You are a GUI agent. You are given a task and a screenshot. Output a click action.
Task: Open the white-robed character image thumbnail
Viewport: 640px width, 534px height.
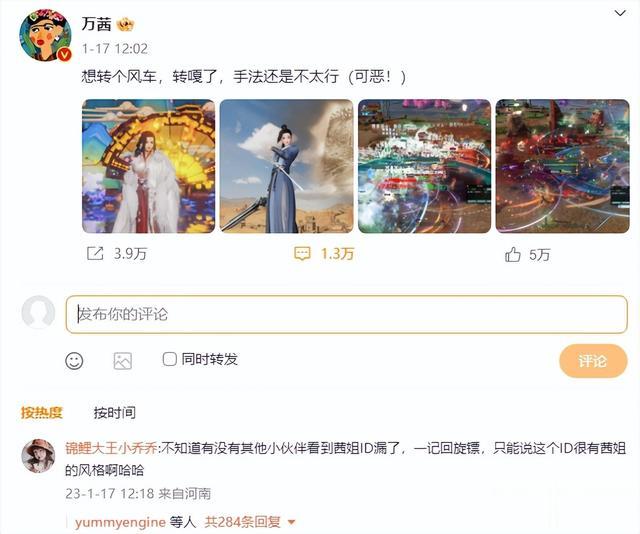pyautogui.click(x=149, y=166)
